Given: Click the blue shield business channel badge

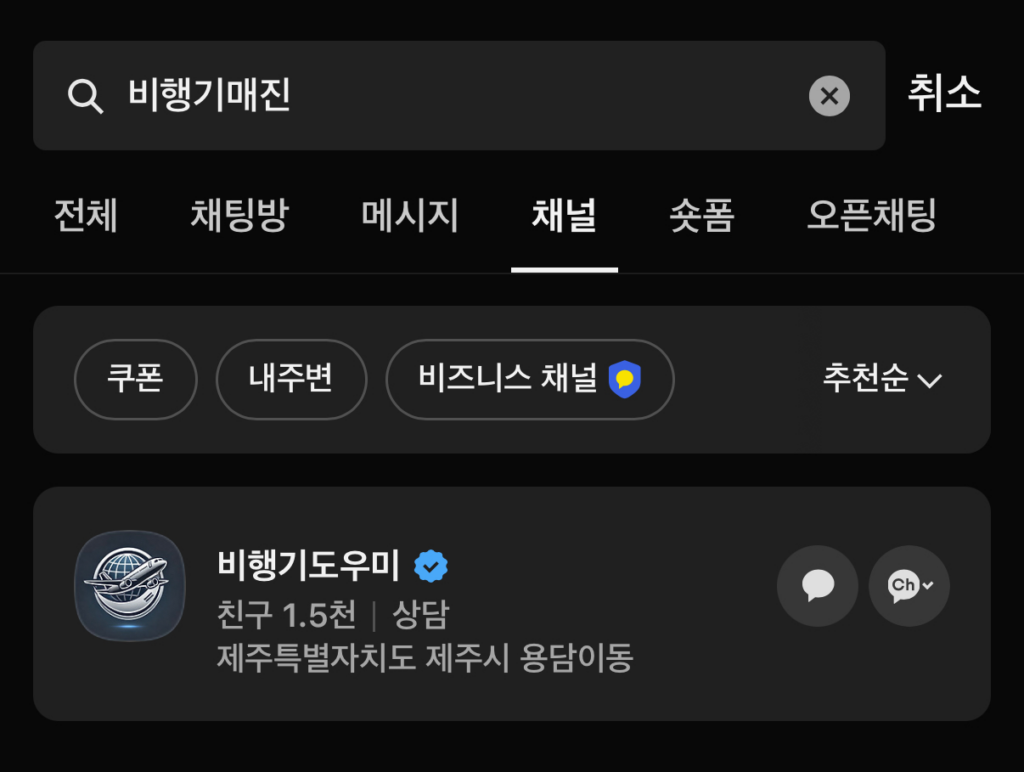Looking at the screenshot, I should coord(624,379).
